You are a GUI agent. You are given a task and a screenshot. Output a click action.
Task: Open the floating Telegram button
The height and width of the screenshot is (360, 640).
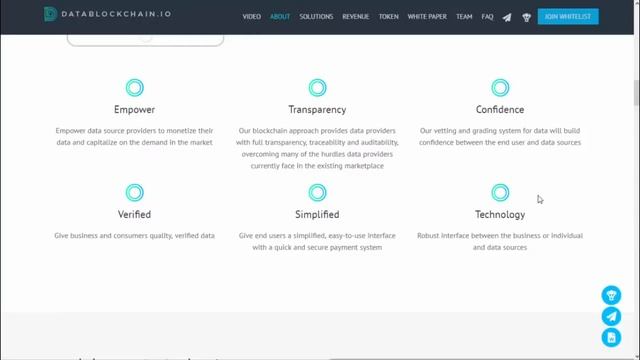click(611, 316)
